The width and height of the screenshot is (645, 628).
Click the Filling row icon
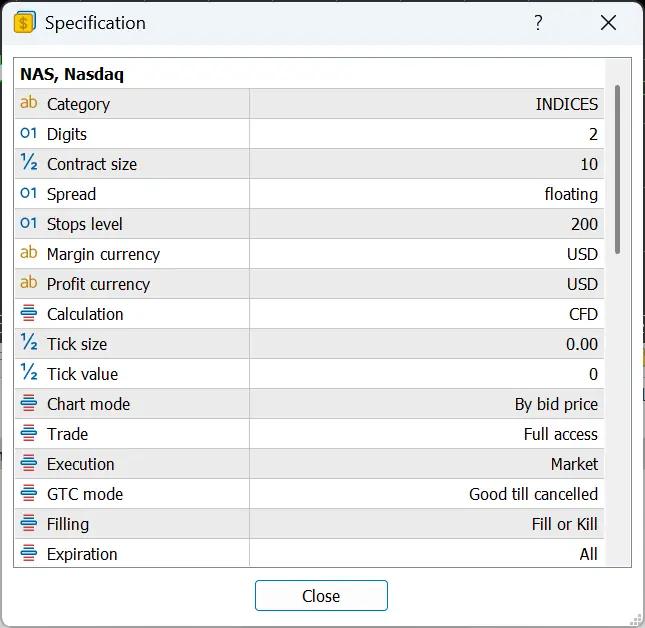point(29,523)
